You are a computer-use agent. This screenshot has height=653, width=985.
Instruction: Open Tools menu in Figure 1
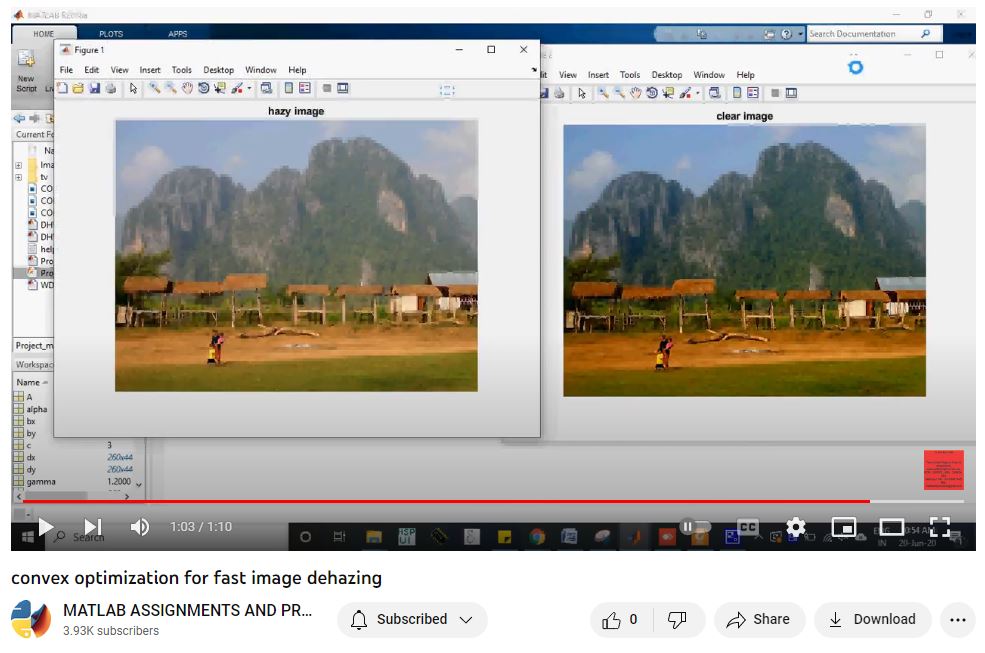tap(182, 70)
